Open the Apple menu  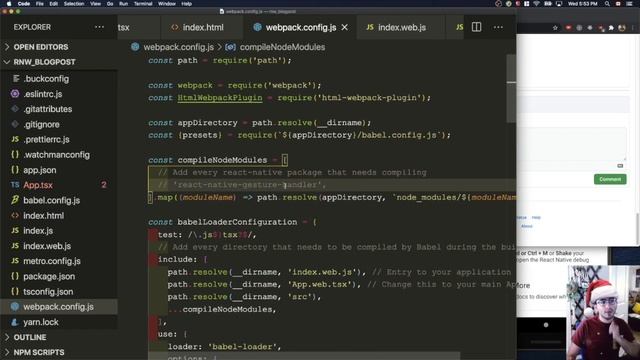click(9, 4)
